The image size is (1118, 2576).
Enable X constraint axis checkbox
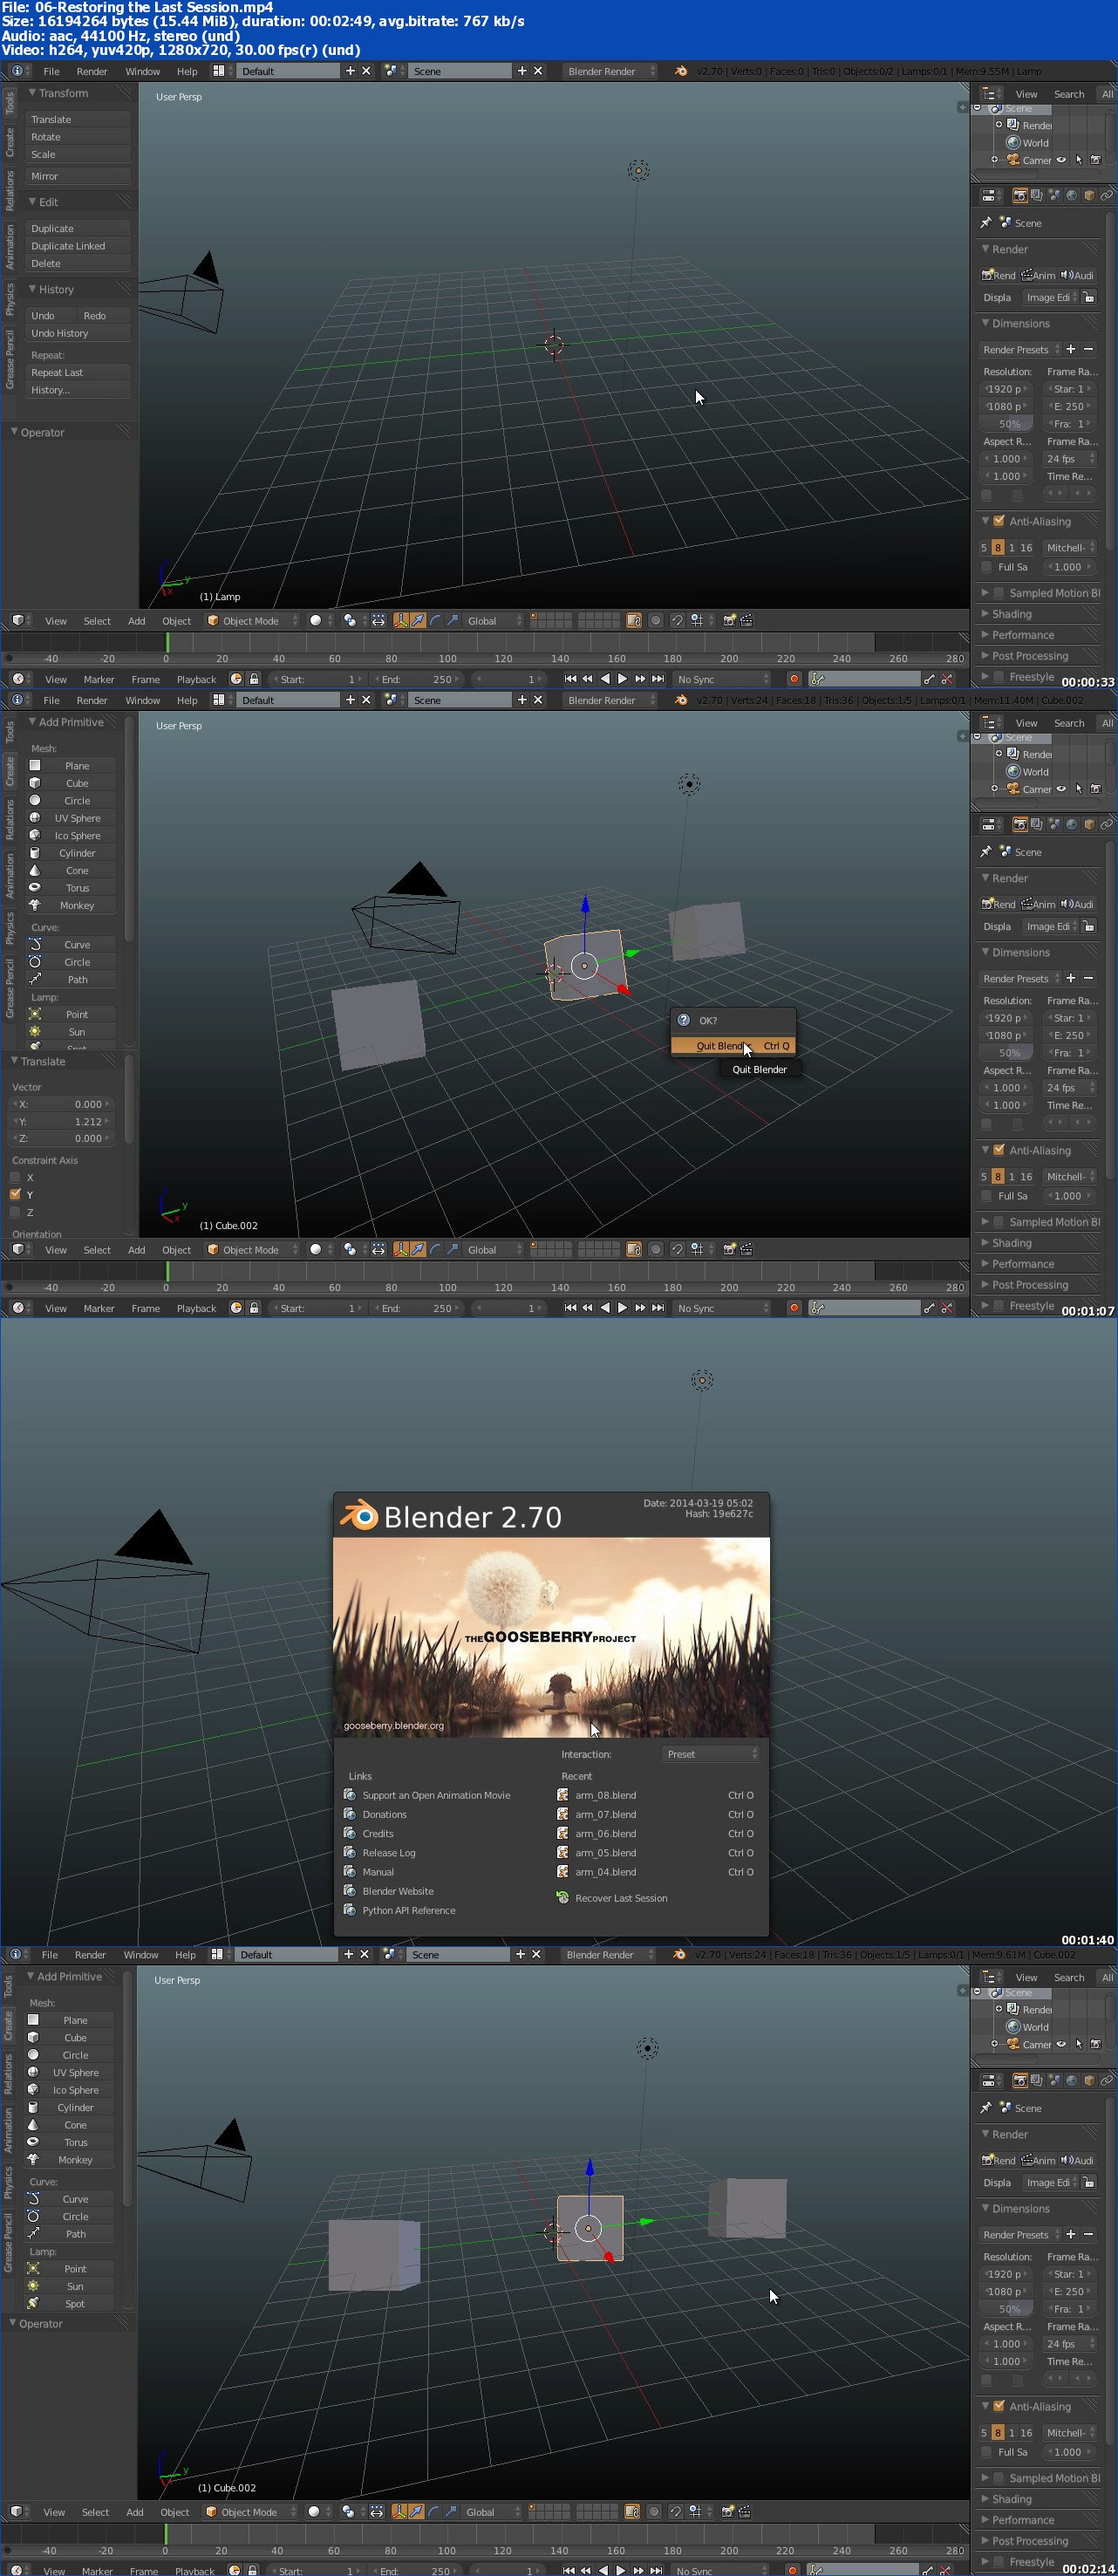pyautogui.click(x=15, y=1178)
